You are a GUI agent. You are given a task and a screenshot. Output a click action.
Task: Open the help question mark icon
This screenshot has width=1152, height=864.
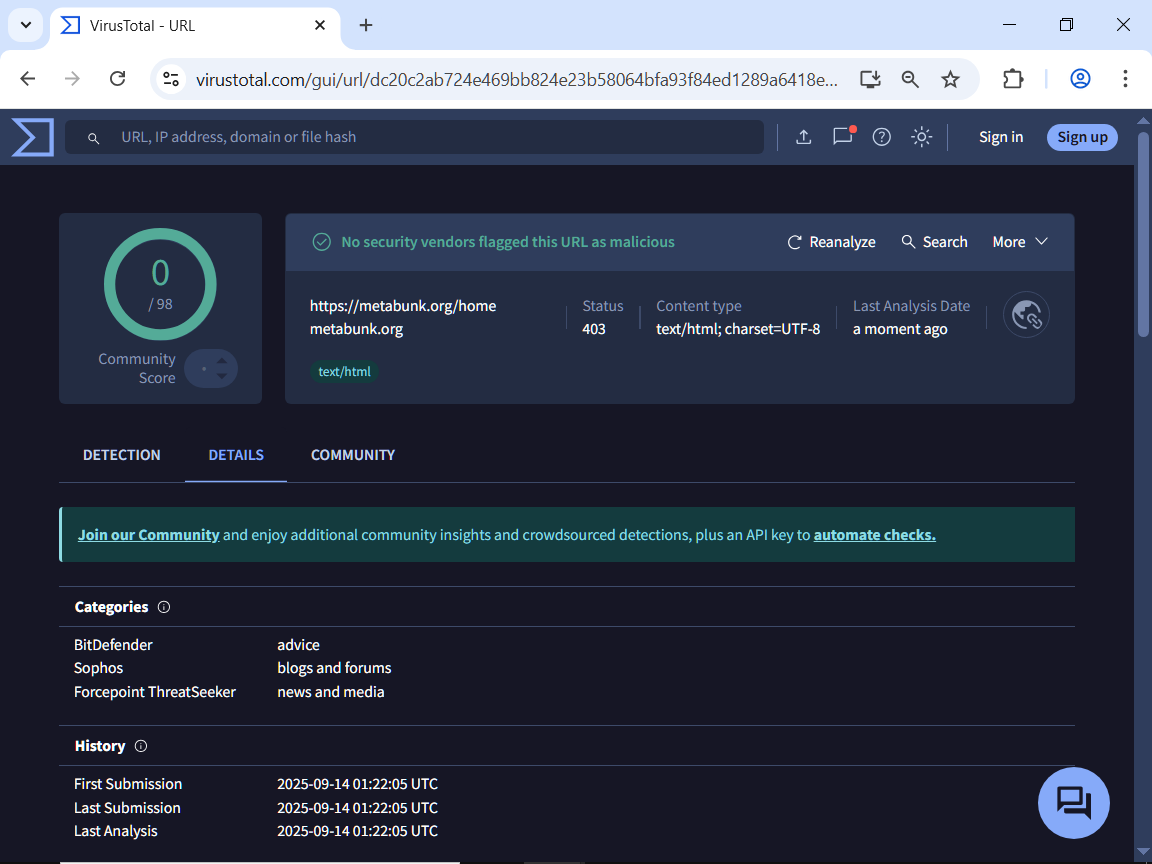tap(881, 137)
